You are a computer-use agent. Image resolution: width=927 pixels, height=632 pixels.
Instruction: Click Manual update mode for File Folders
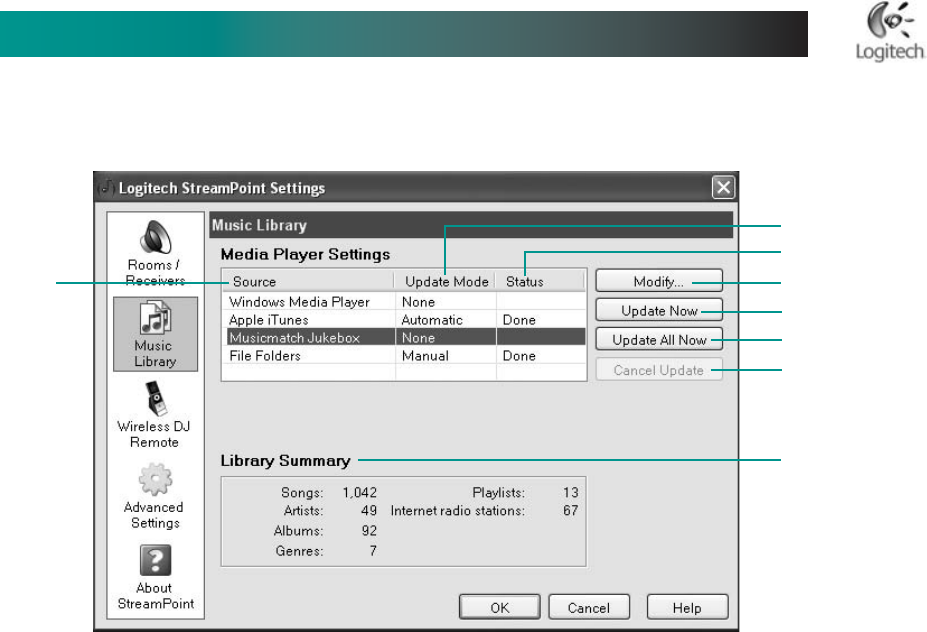point(425,356)
